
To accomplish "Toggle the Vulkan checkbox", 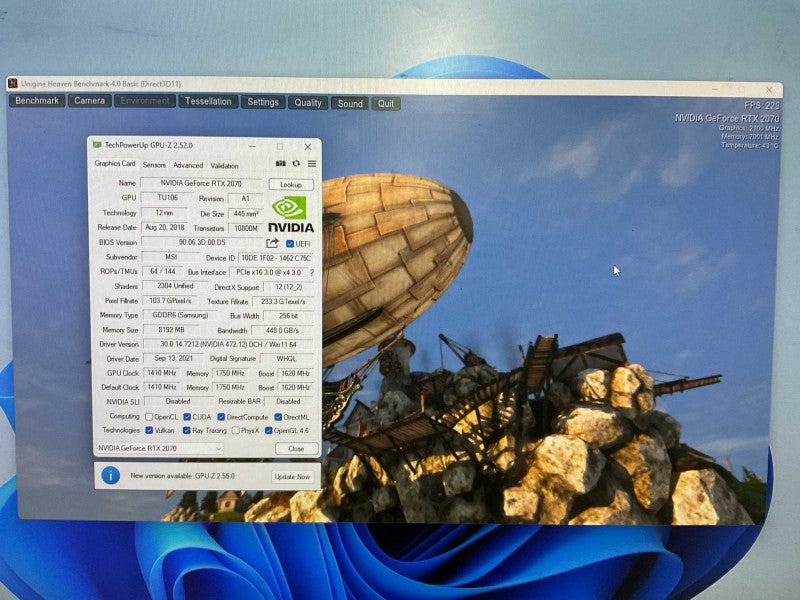I will (x=149, y=430).
